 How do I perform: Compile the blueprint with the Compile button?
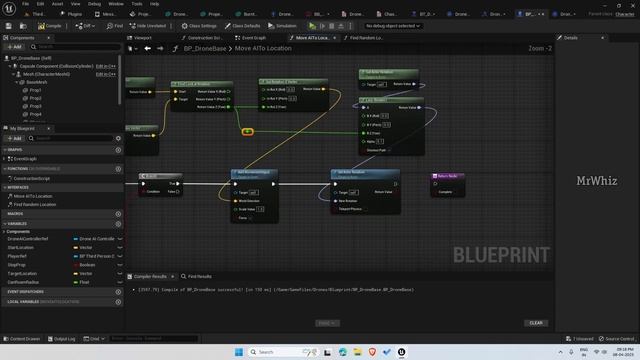pyautogui.click(x=49, y=26)
